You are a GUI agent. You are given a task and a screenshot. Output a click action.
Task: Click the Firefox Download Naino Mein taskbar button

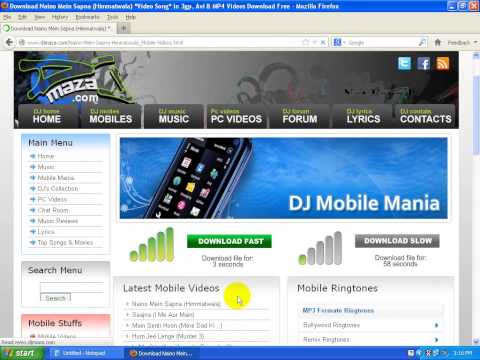(163, 353)
